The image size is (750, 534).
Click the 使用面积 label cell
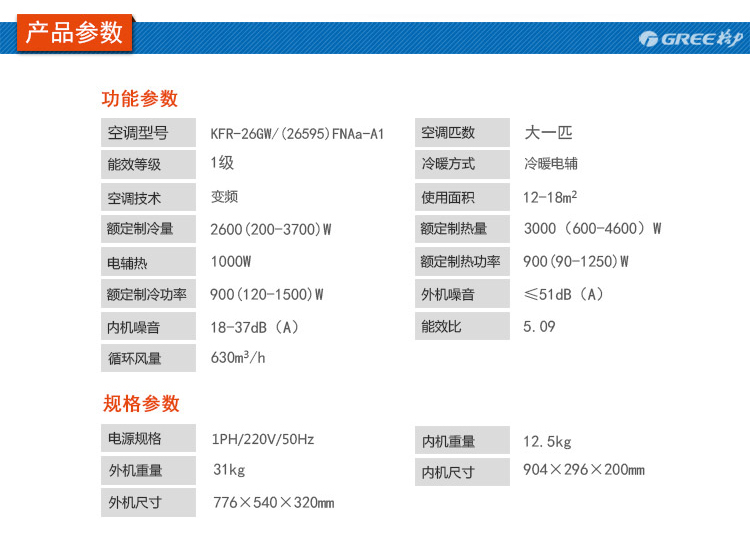462,197
